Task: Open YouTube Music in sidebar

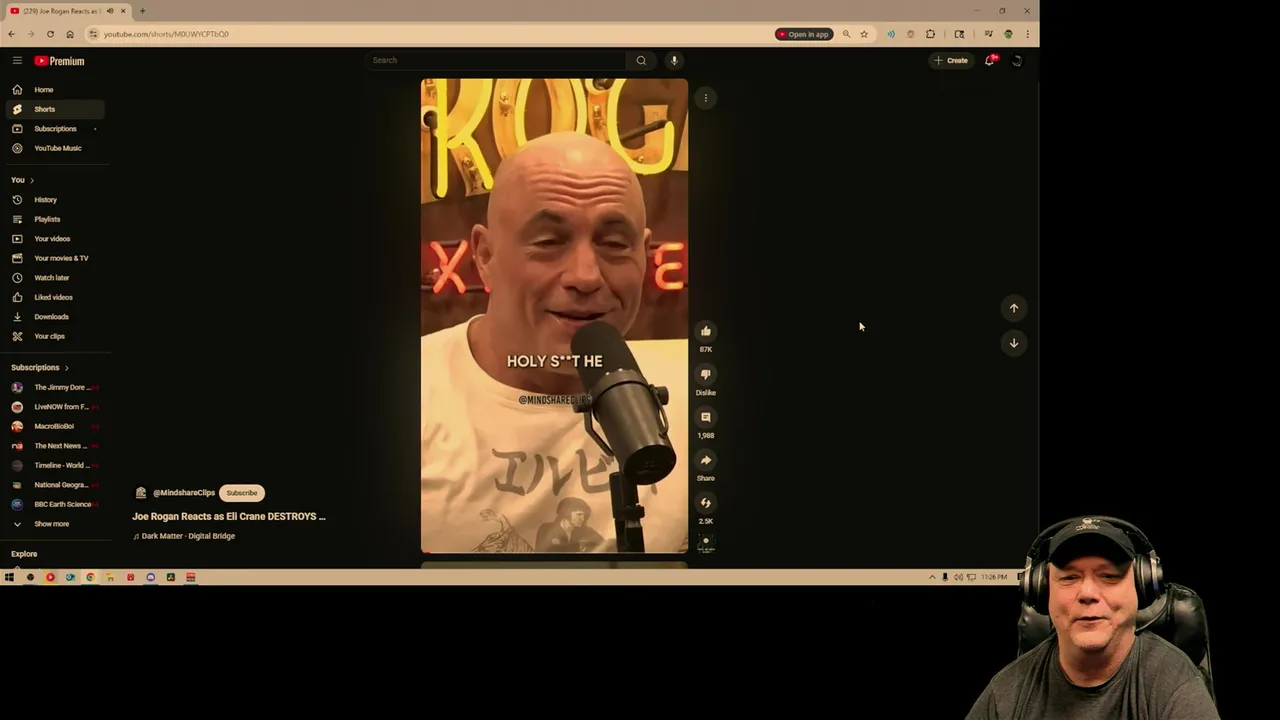Action: tap(55, 148)
